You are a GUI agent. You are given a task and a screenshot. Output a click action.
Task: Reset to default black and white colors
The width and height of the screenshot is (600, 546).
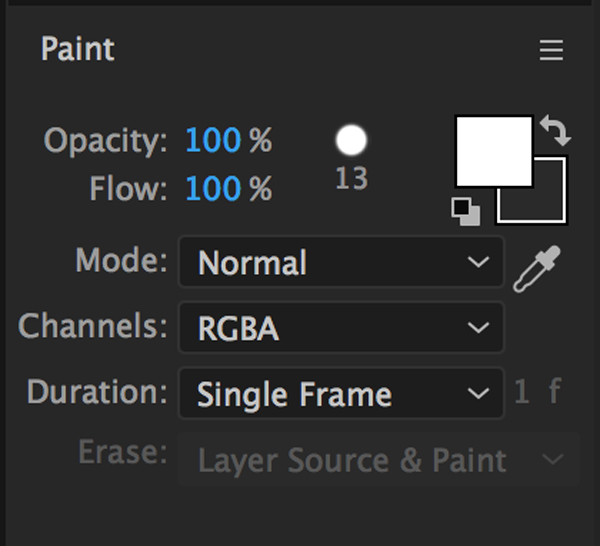(x=466, y=212)
